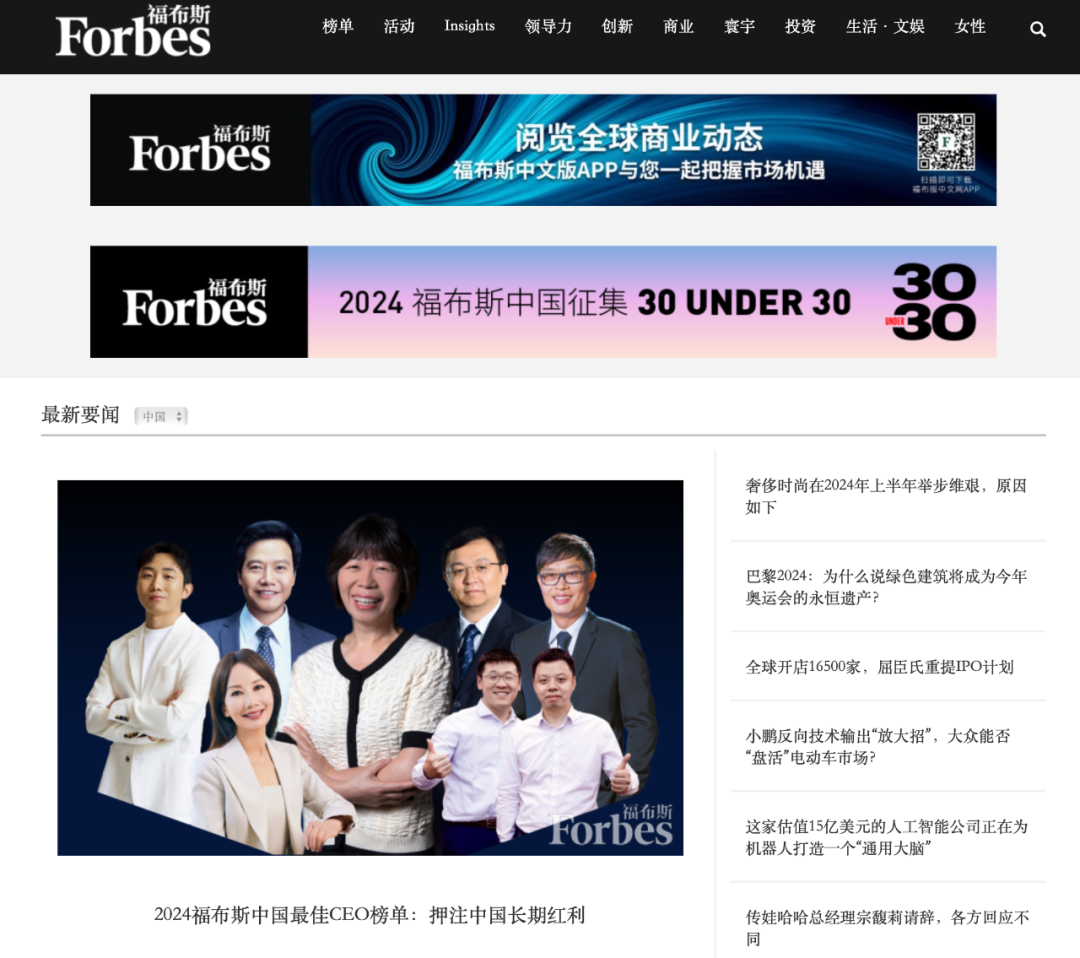Open the 榜单 menu

pos(338,26)
